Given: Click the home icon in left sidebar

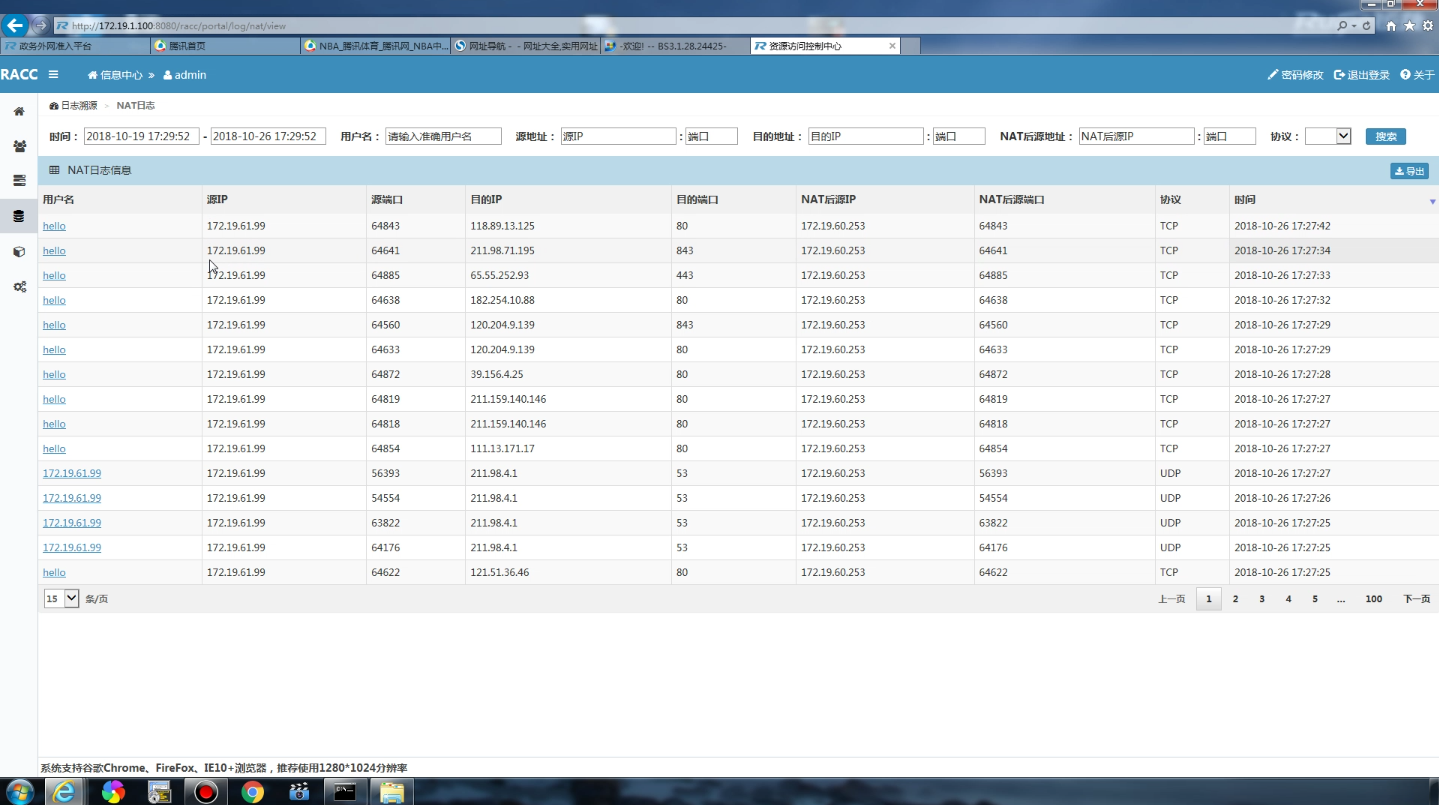Looking at the screenshot, I should pos(19,111).
